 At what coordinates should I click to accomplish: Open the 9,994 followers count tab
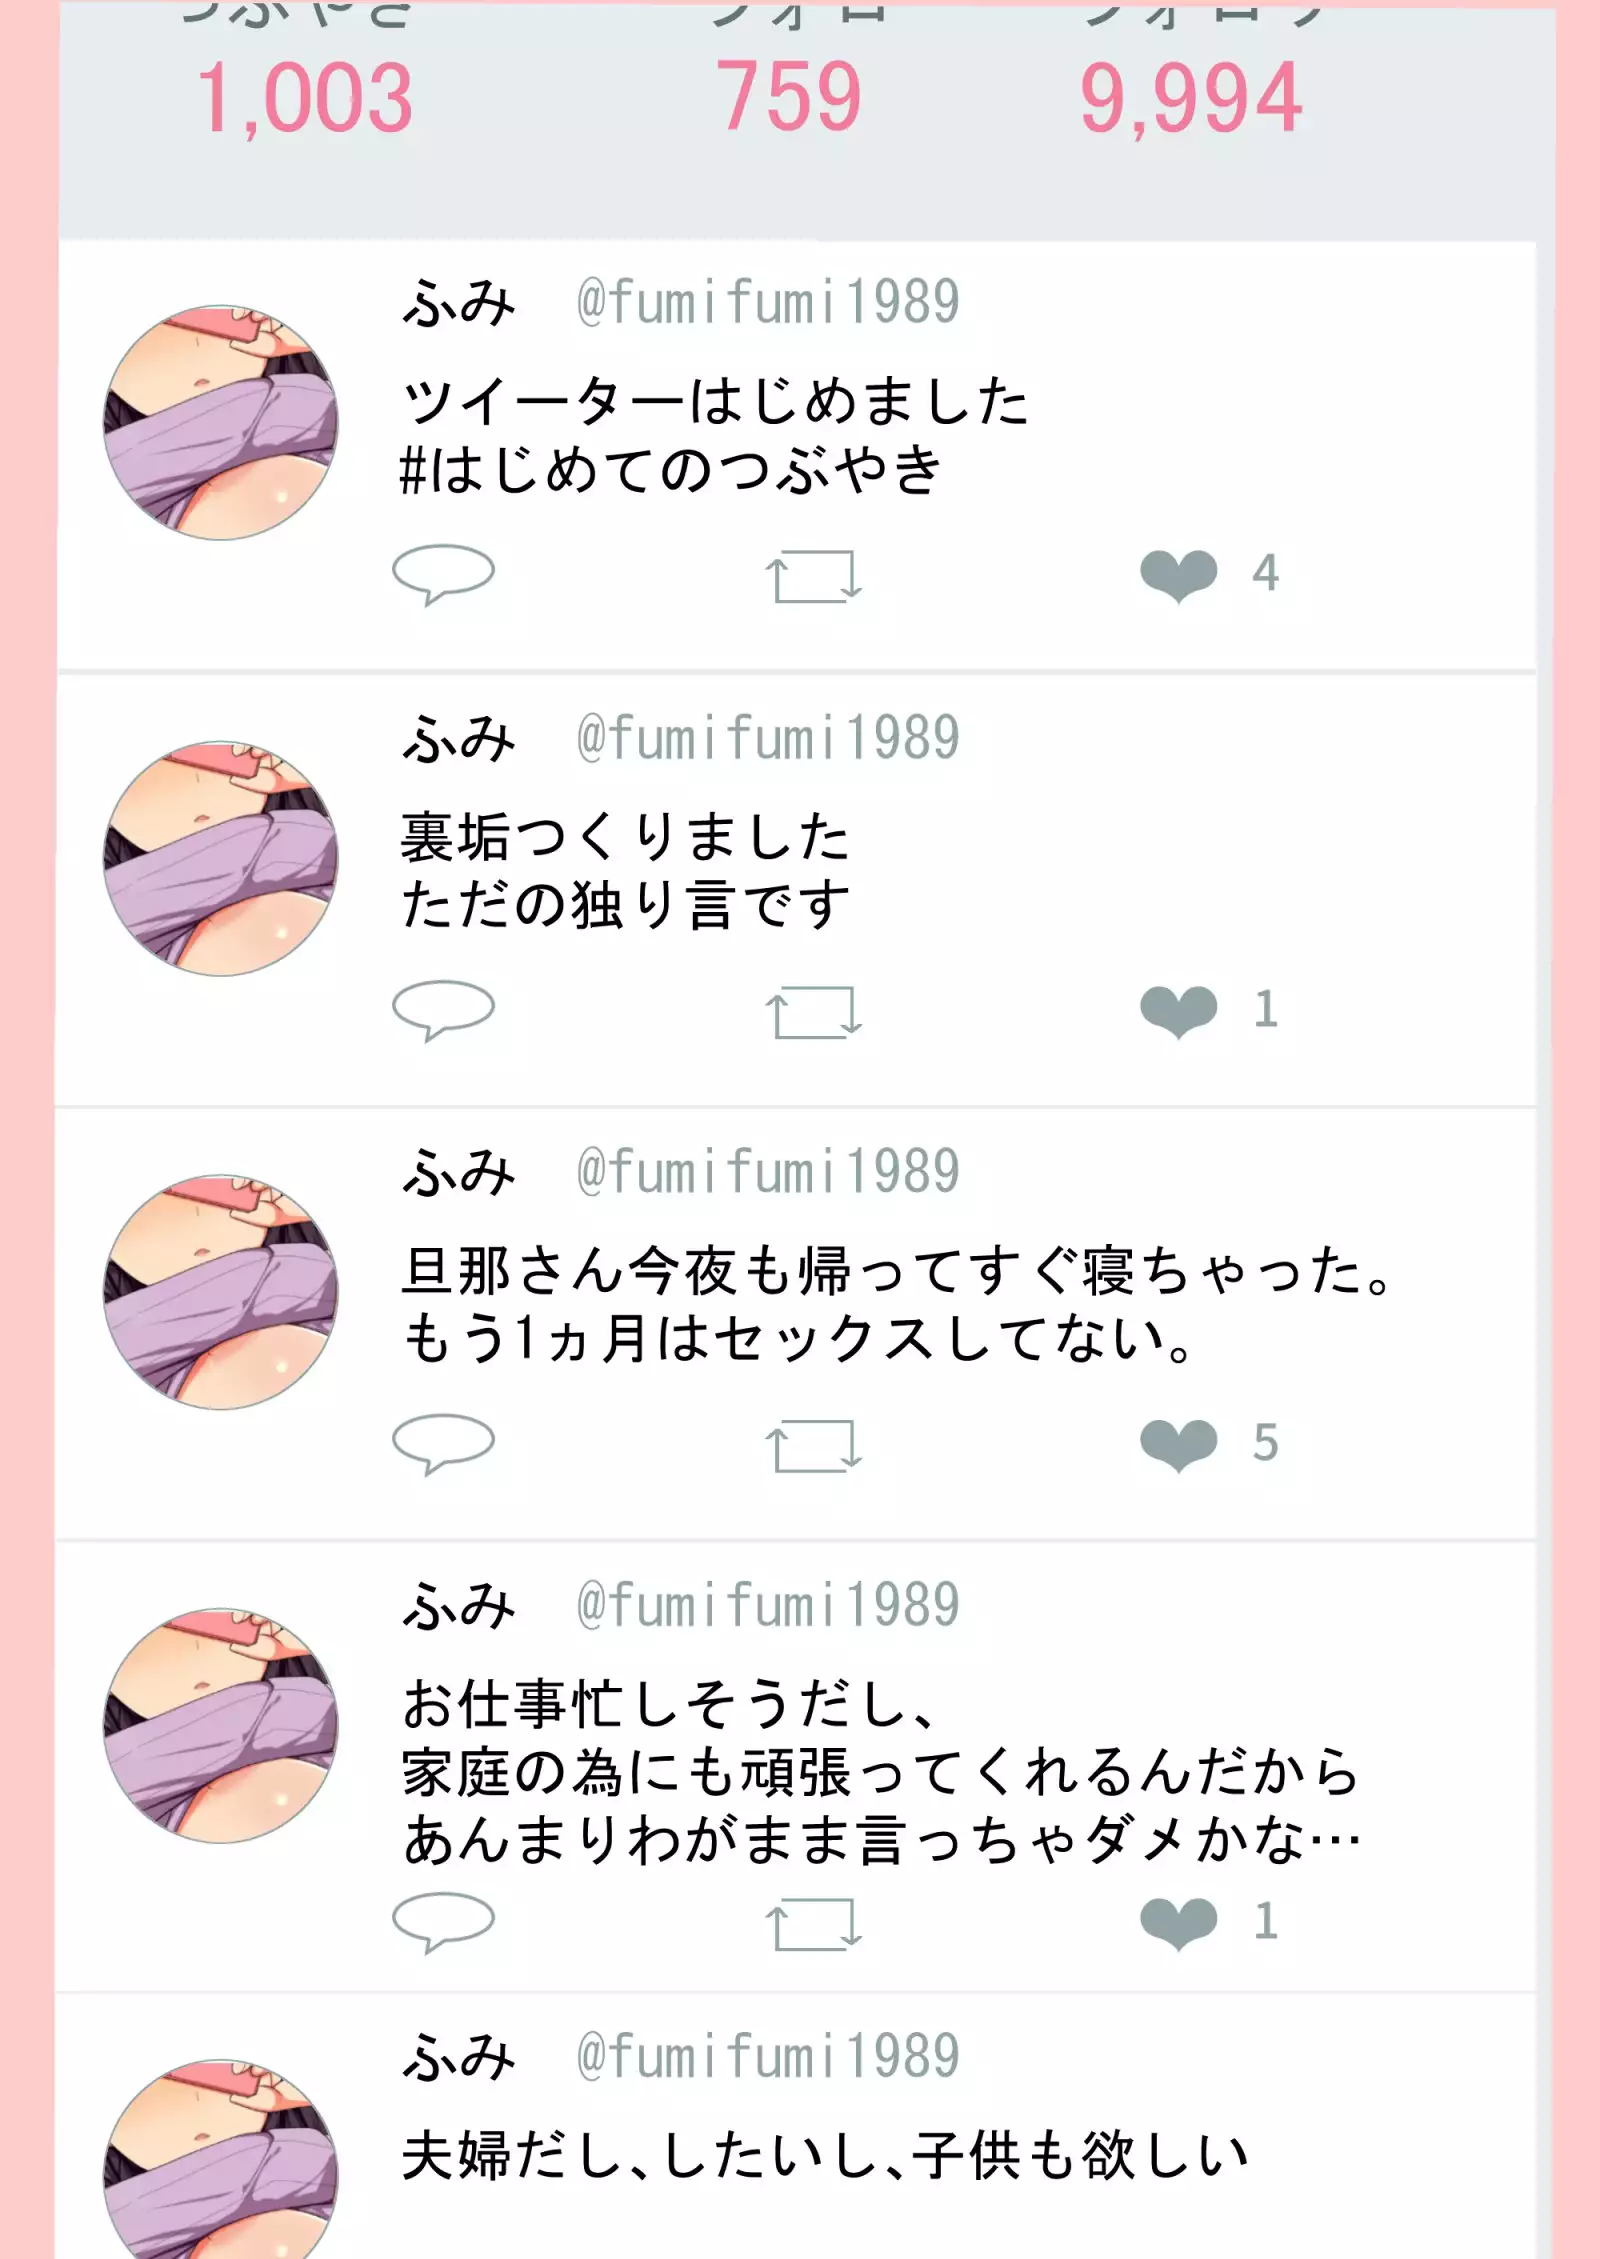click(1190, 96)
